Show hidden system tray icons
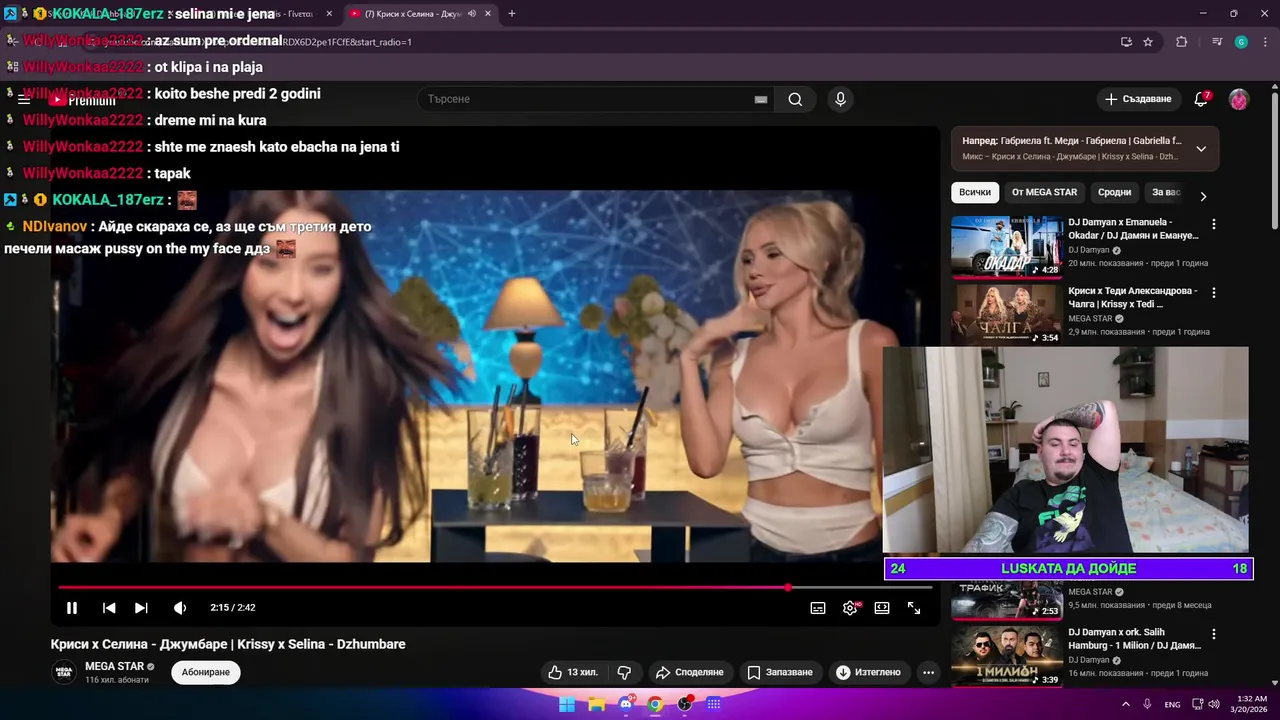 click(1125, 704)
